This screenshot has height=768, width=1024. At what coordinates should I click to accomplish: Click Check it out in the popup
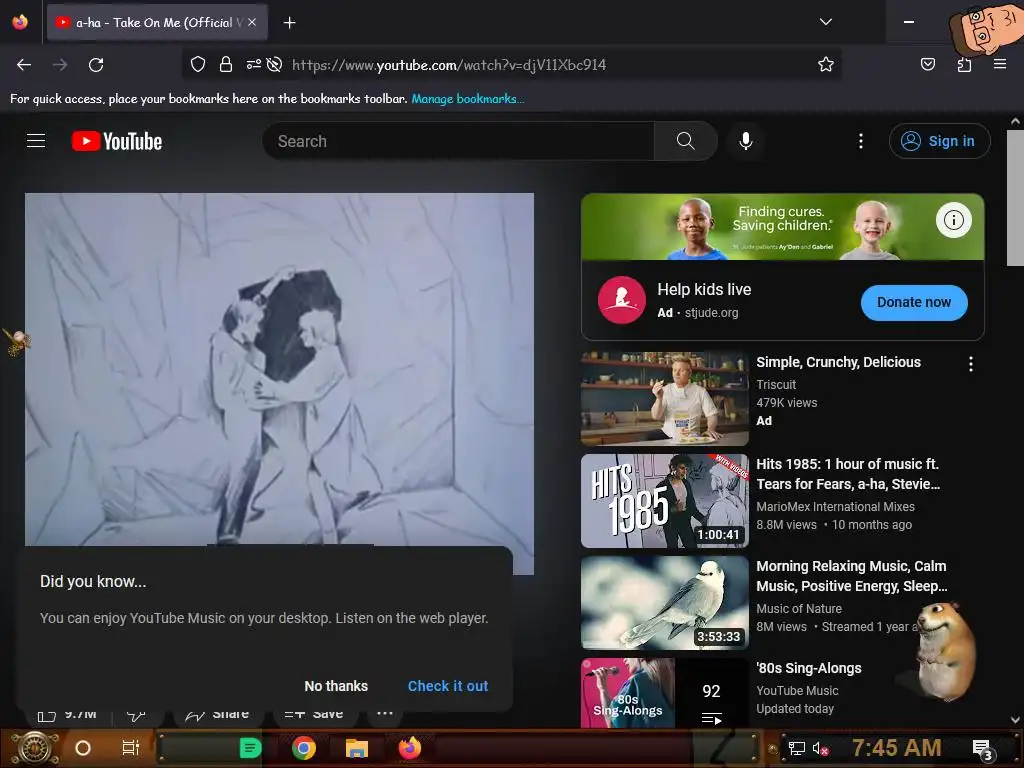click(448, 686)
